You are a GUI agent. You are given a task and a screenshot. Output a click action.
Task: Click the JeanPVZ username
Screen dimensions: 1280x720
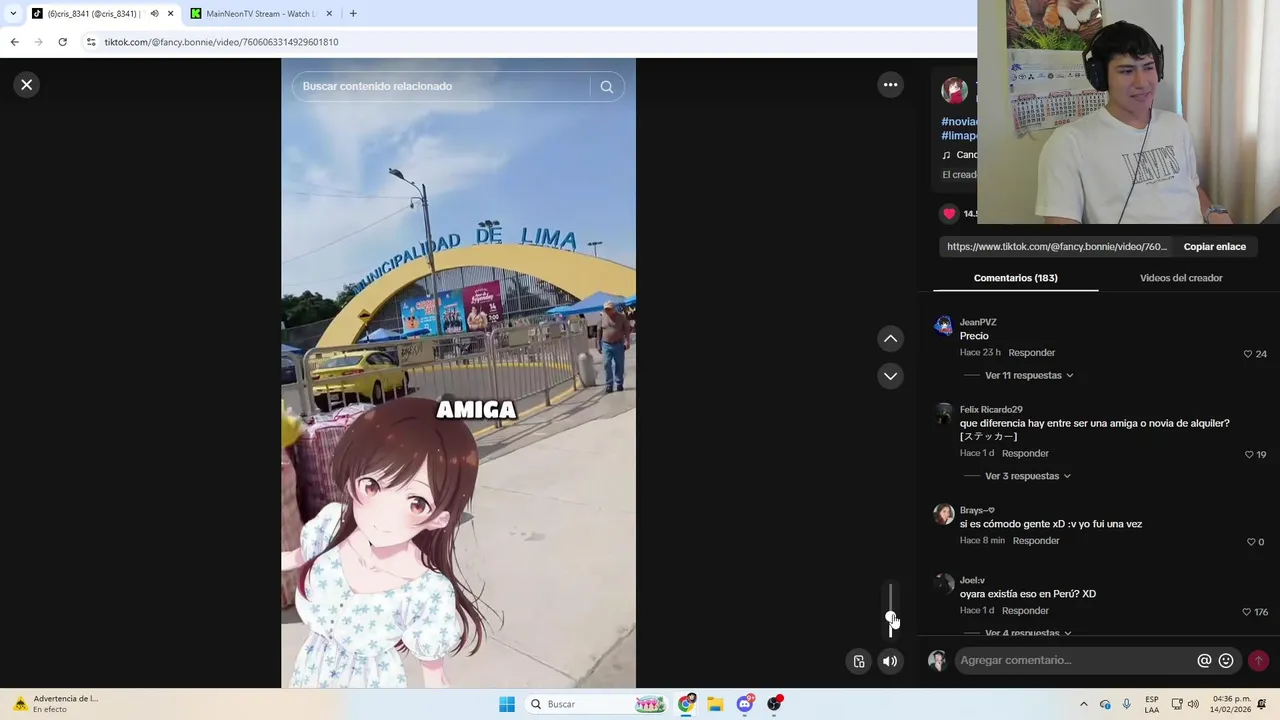point(978,322)
